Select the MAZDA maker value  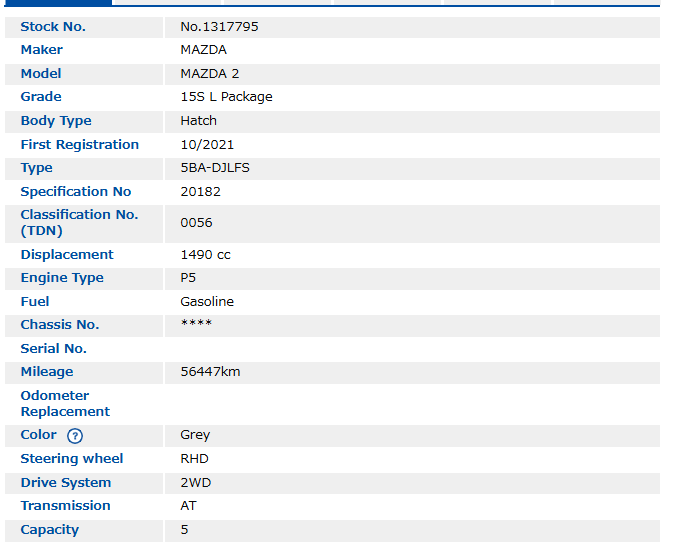pyautogui.click(x=203, y=50)
